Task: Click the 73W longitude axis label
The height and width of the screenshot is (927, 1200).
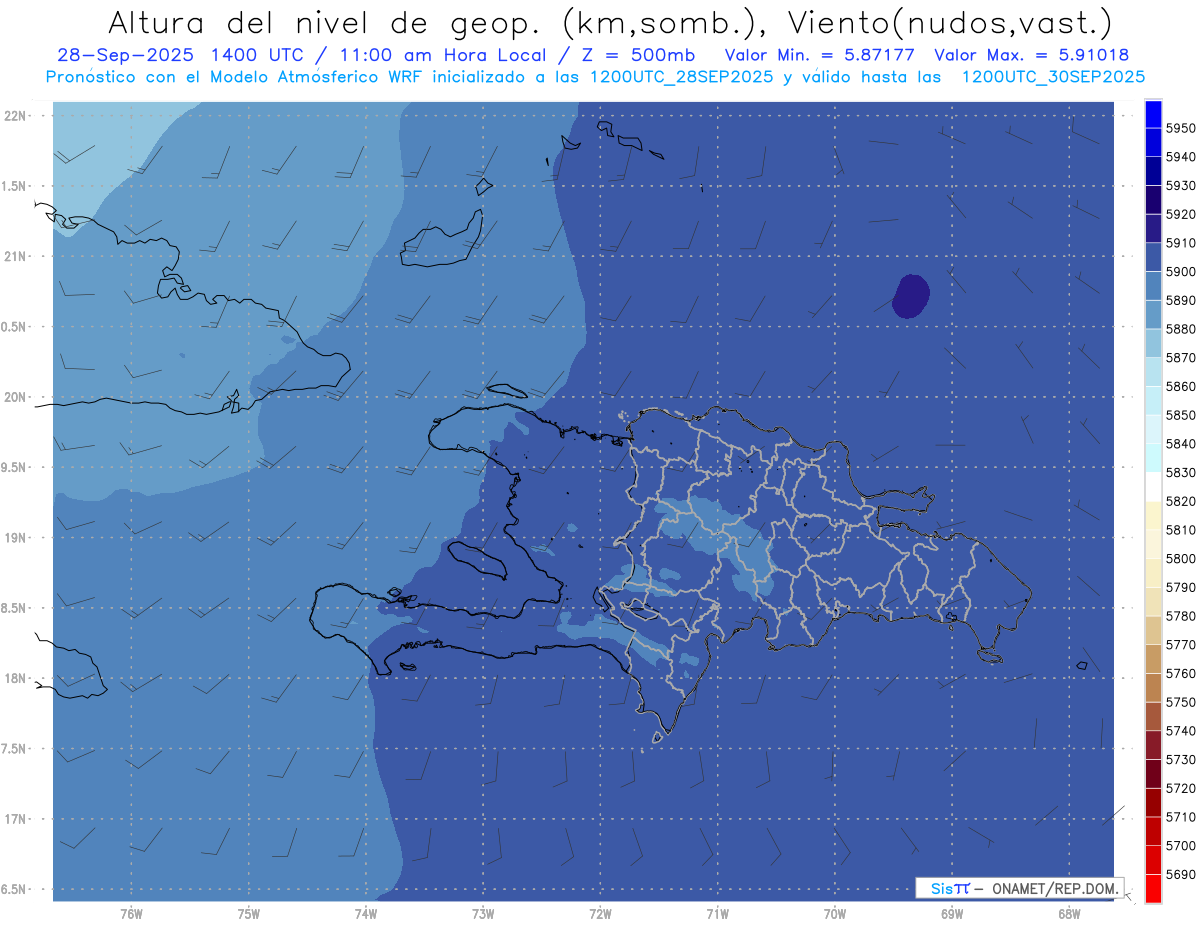Action: point(483,913)
